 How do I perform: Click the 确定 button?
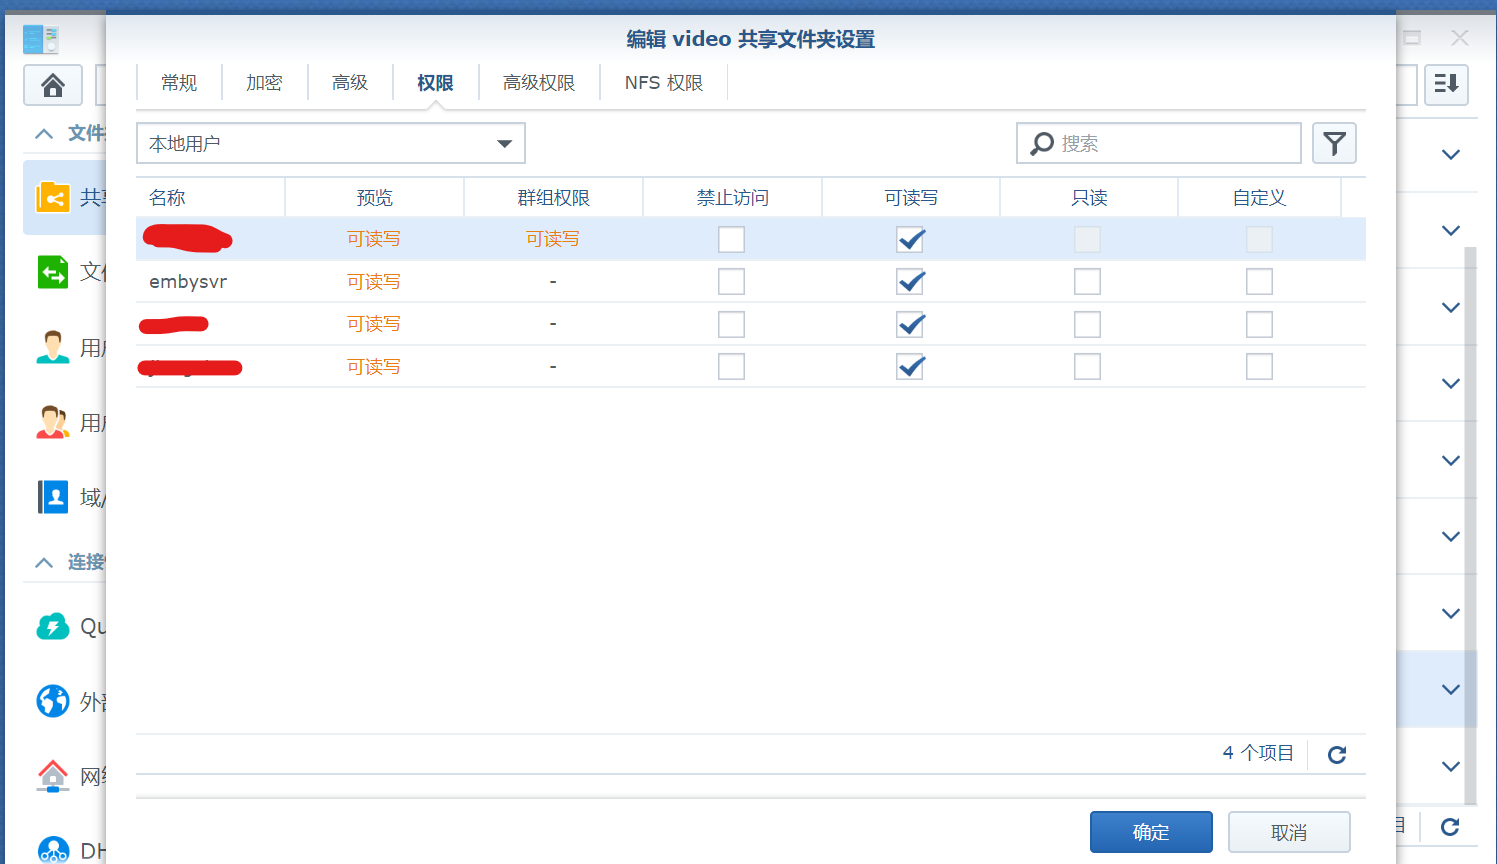click(1151, 832)
